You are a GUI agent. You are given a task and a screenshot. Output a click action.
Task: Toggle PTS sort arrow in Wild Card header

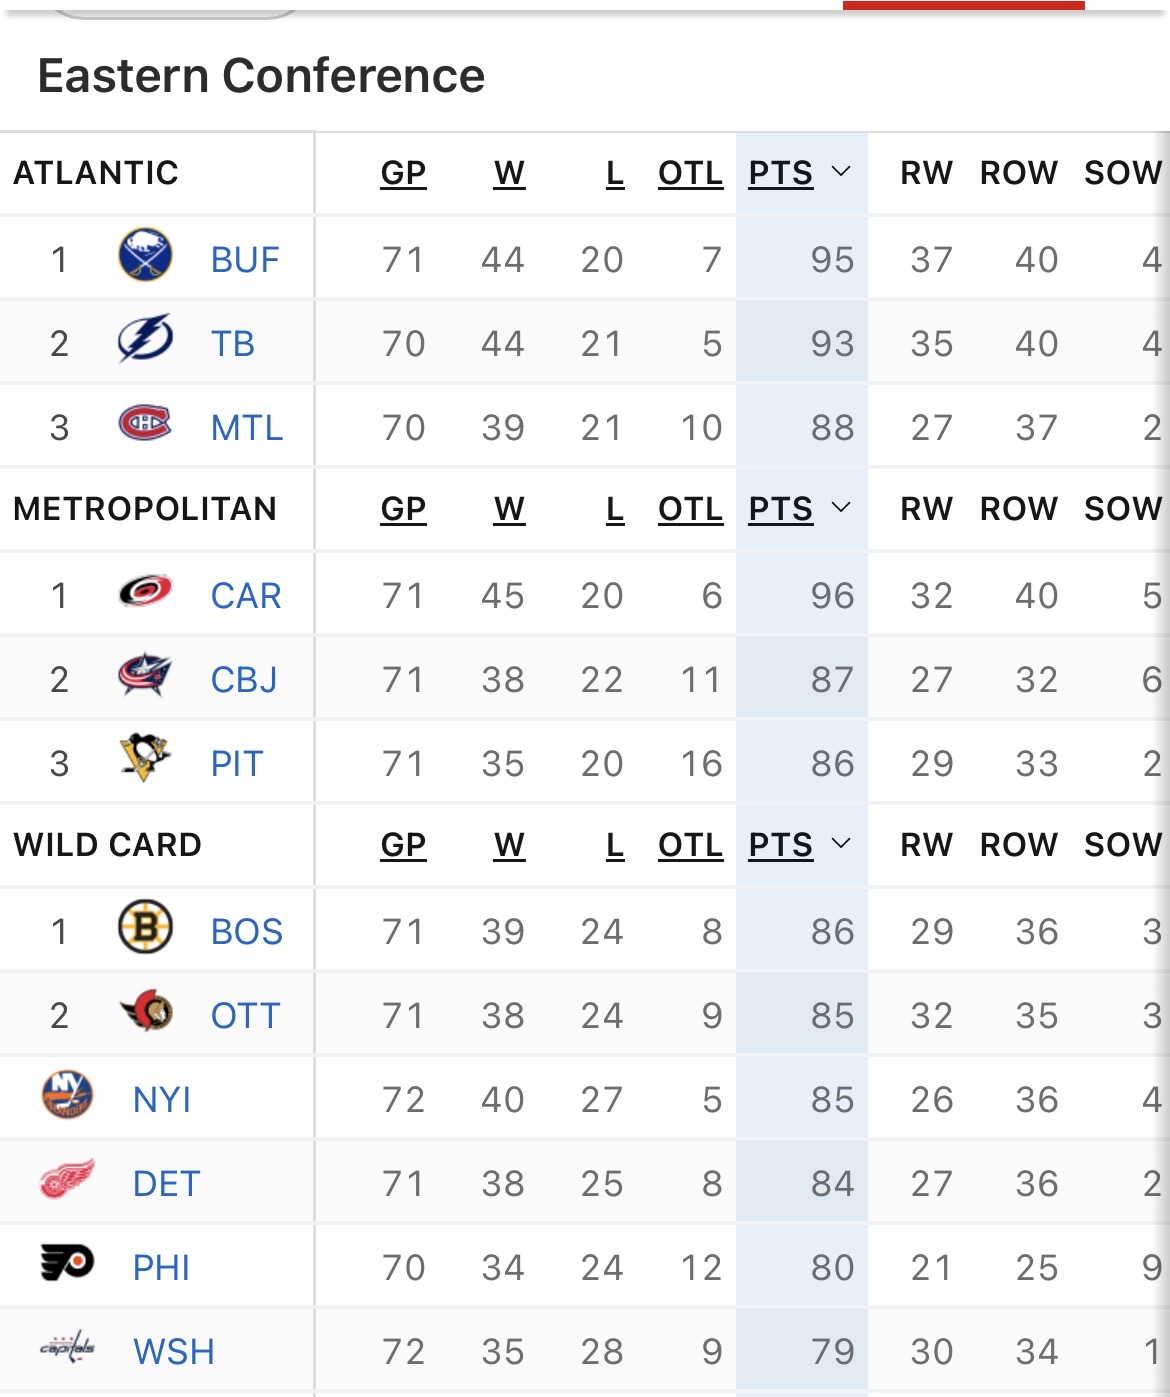(841, 844)
